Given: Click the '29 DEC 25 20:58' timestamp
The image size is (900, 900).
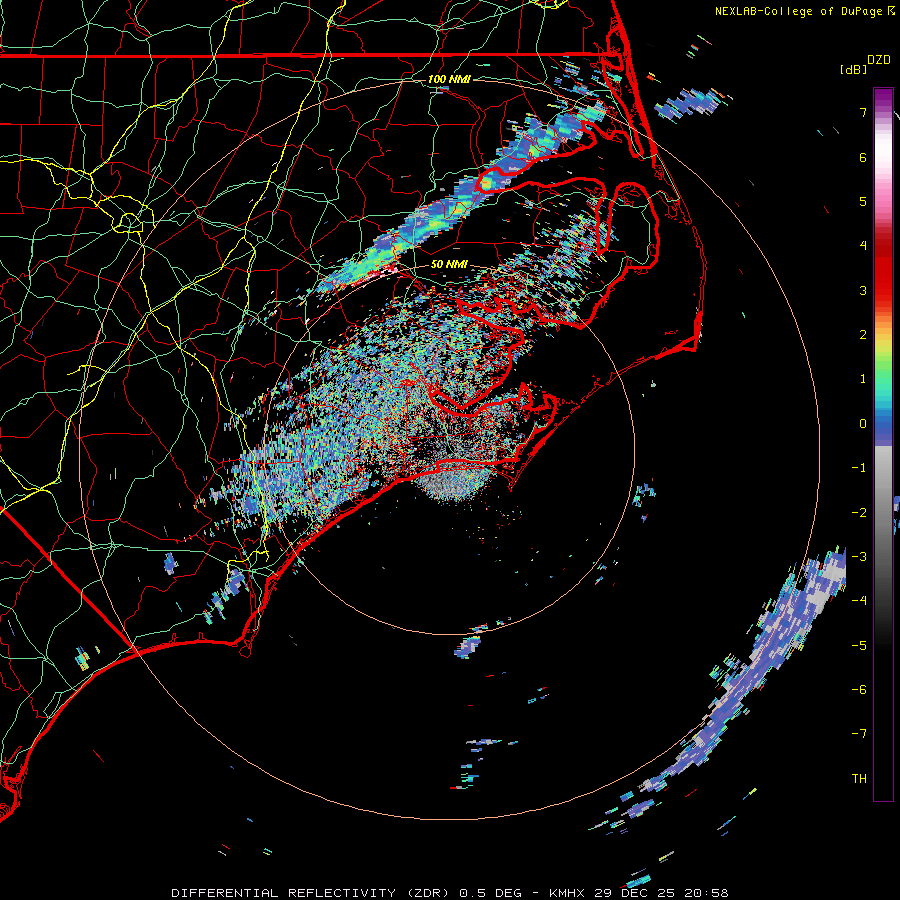Looking at the screenshot, I should [662, 893].
